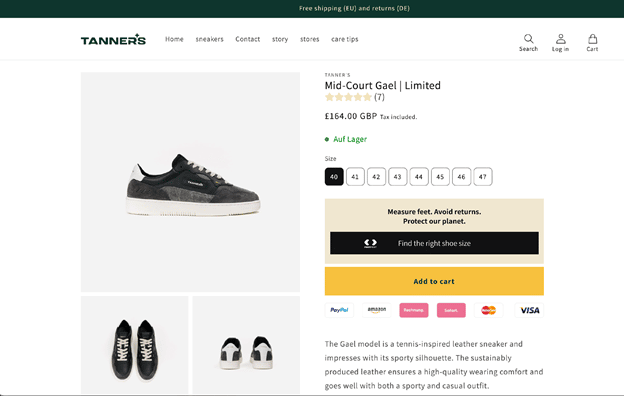624x396 pixels.
Task: Open the Search magnifier icon
Action: point(528,39)
